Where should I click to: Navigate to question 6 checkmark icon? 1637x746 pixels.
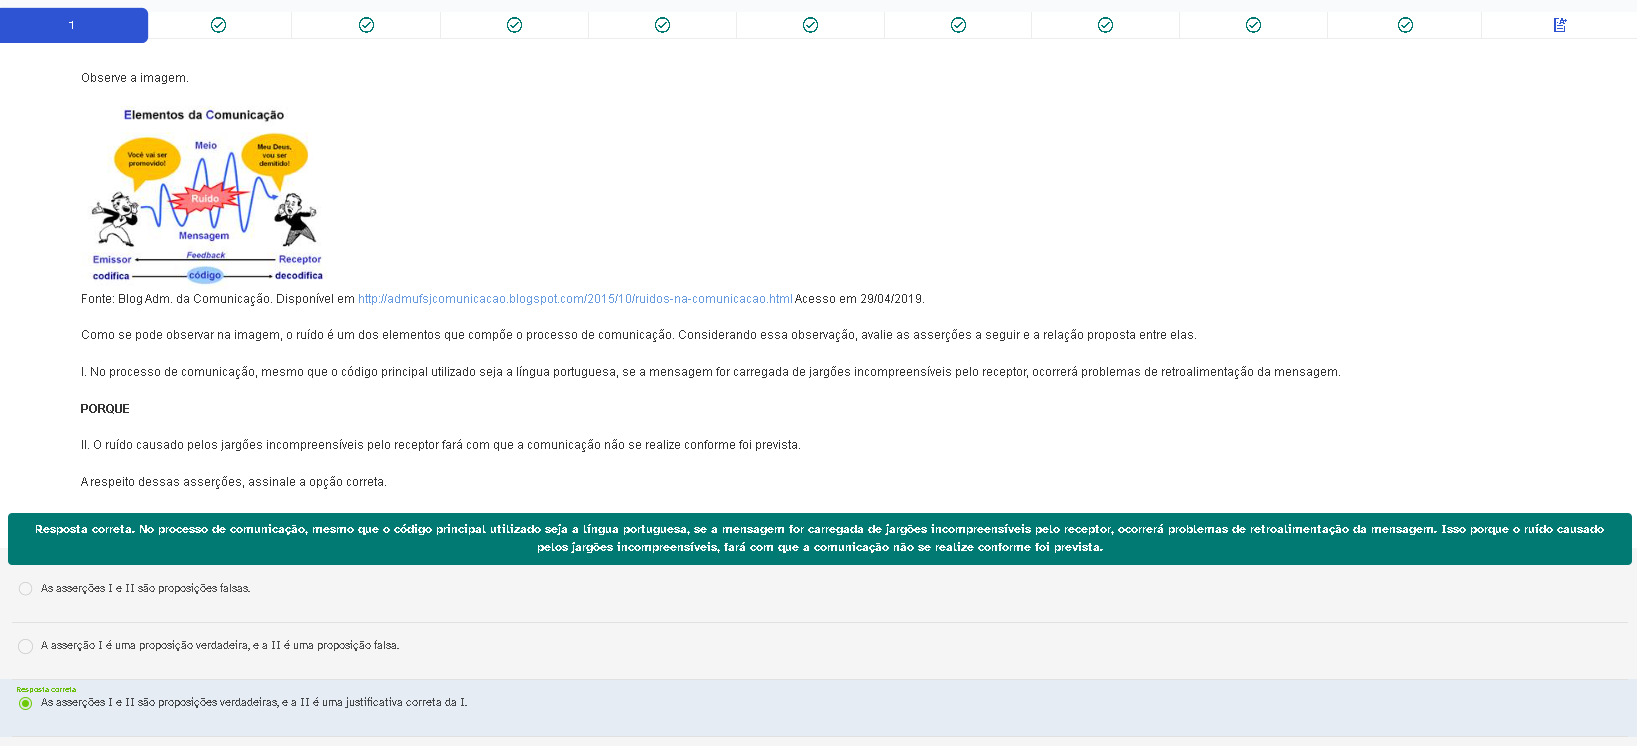tap(810, 25)
